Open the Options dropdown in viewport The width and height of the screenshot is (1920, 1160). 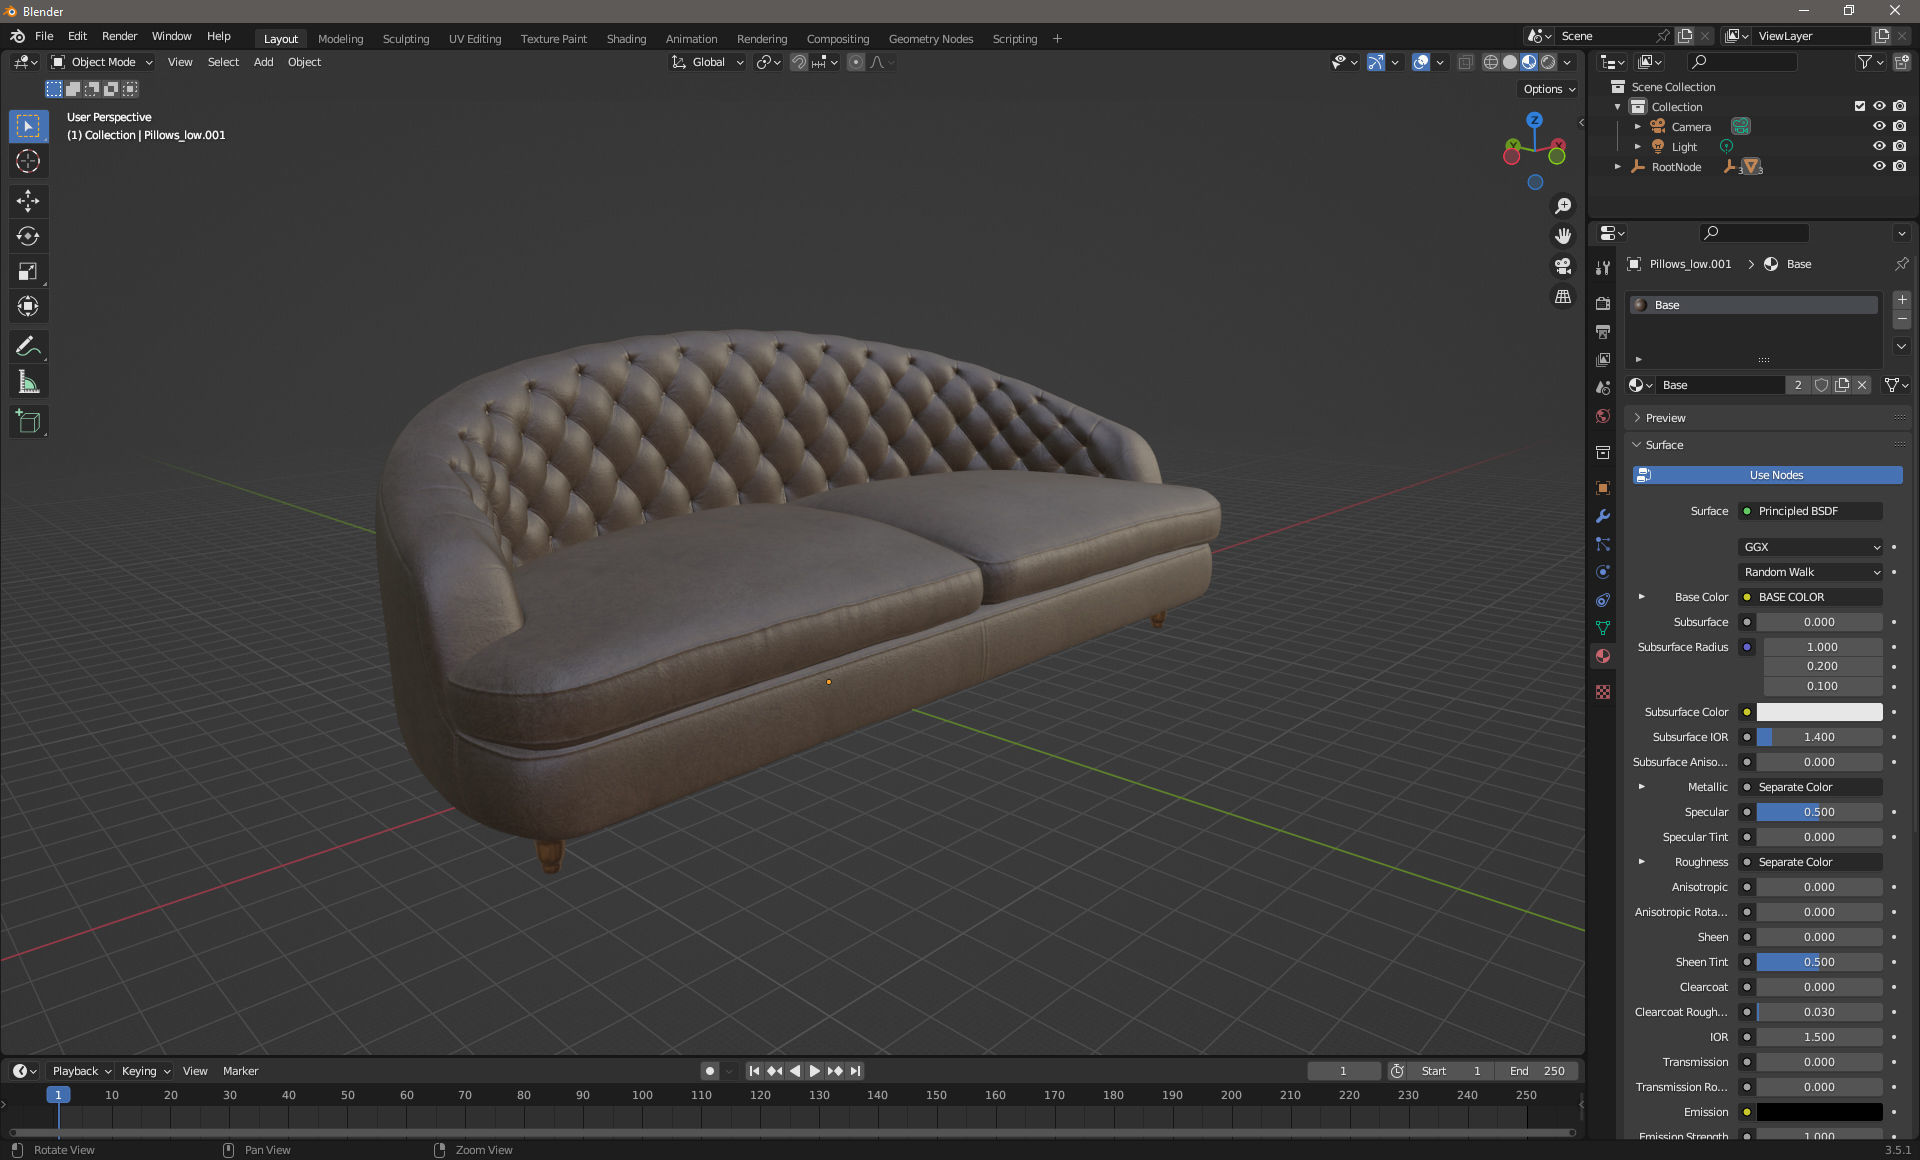tap(1549, 89)
